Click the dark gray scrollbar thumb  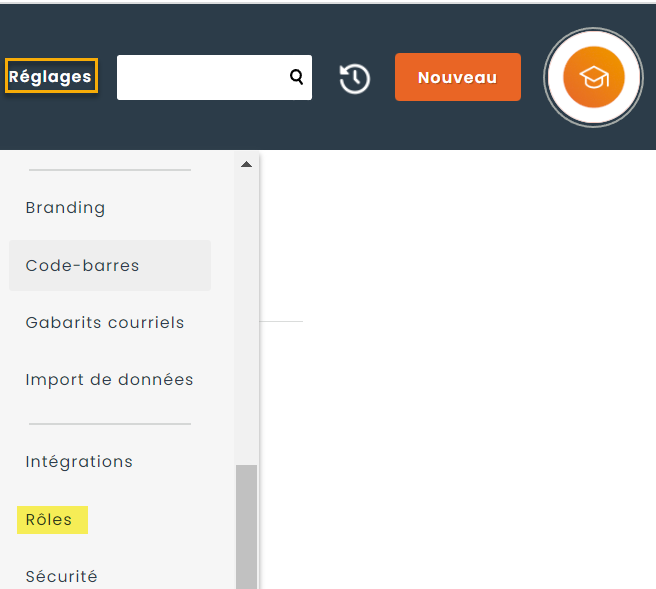click(x=246, y=525)
